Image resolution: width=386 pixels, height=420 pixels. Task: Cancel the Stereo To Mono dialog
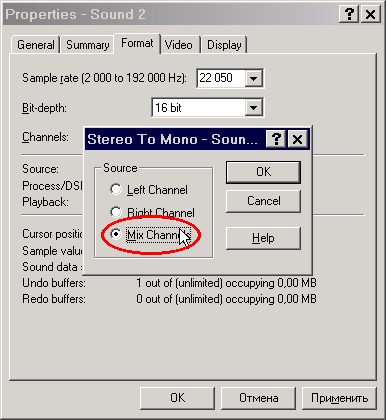[x=263, y=201]
